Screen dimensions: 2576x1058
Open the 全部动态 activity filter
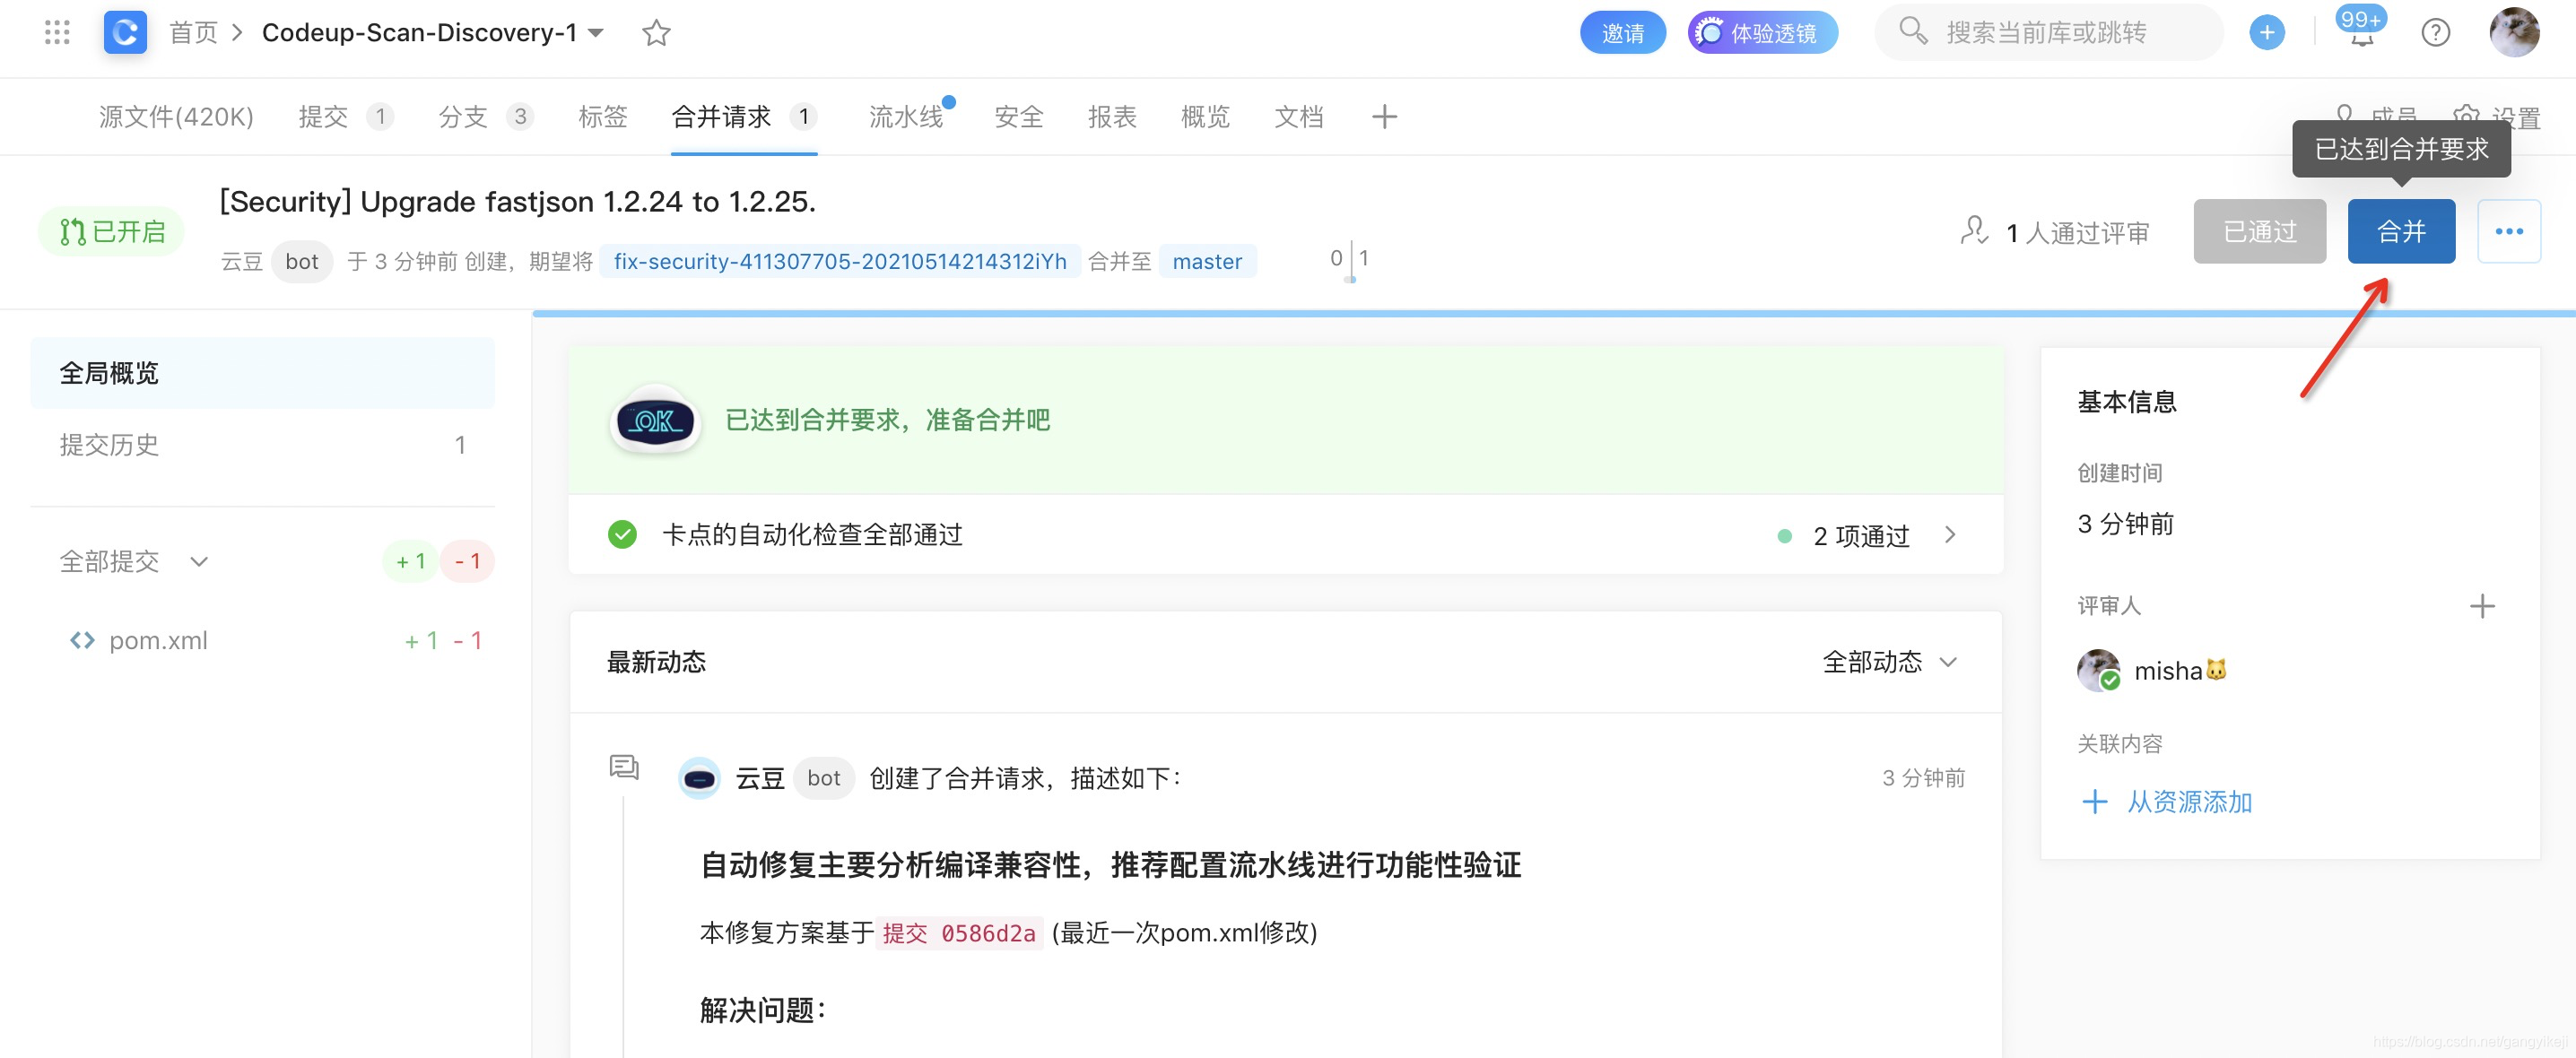[x=1890, y=662]
